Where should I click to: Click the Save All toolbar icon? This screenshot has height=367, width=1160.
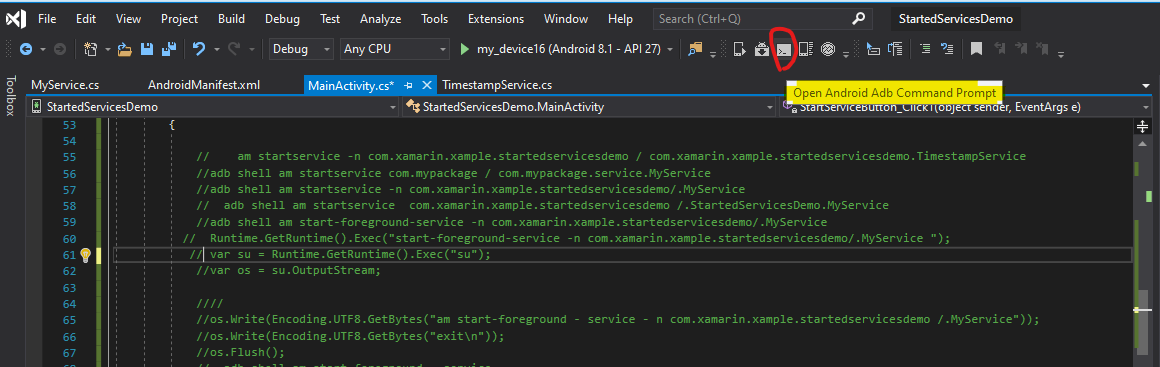(x=169, y=49)
